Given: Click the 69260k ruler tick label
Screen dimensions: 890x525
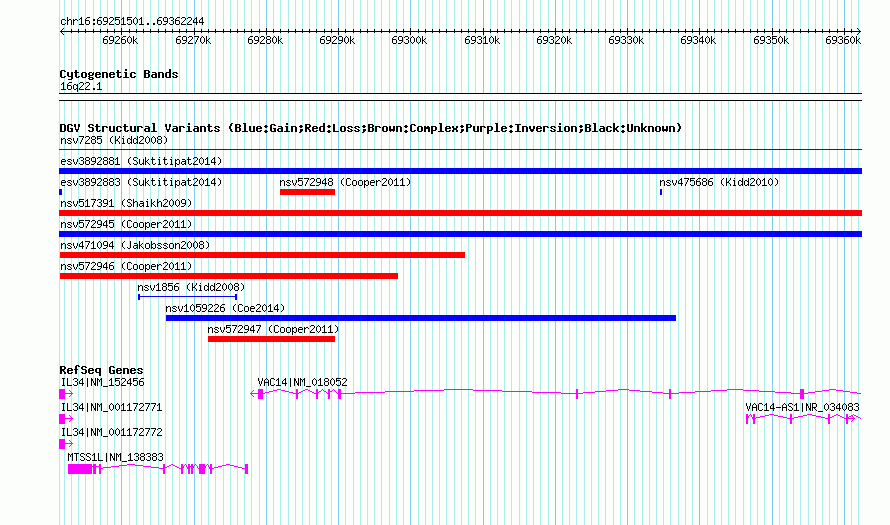Looking at the screenshot, I should tap(120, 41).
